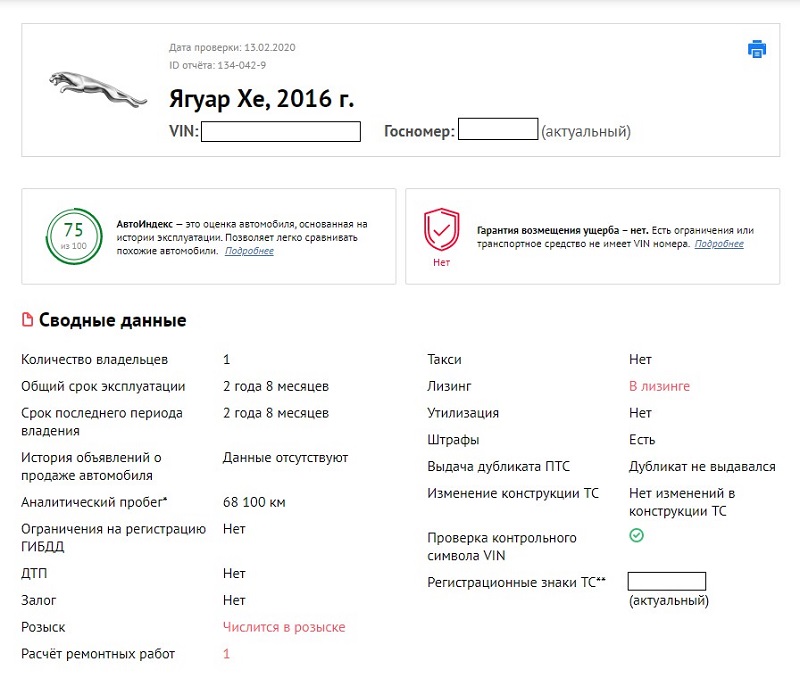800x678 pixels.
Task: Click the Сводные данные heading
Action: [x=113, y=320]
